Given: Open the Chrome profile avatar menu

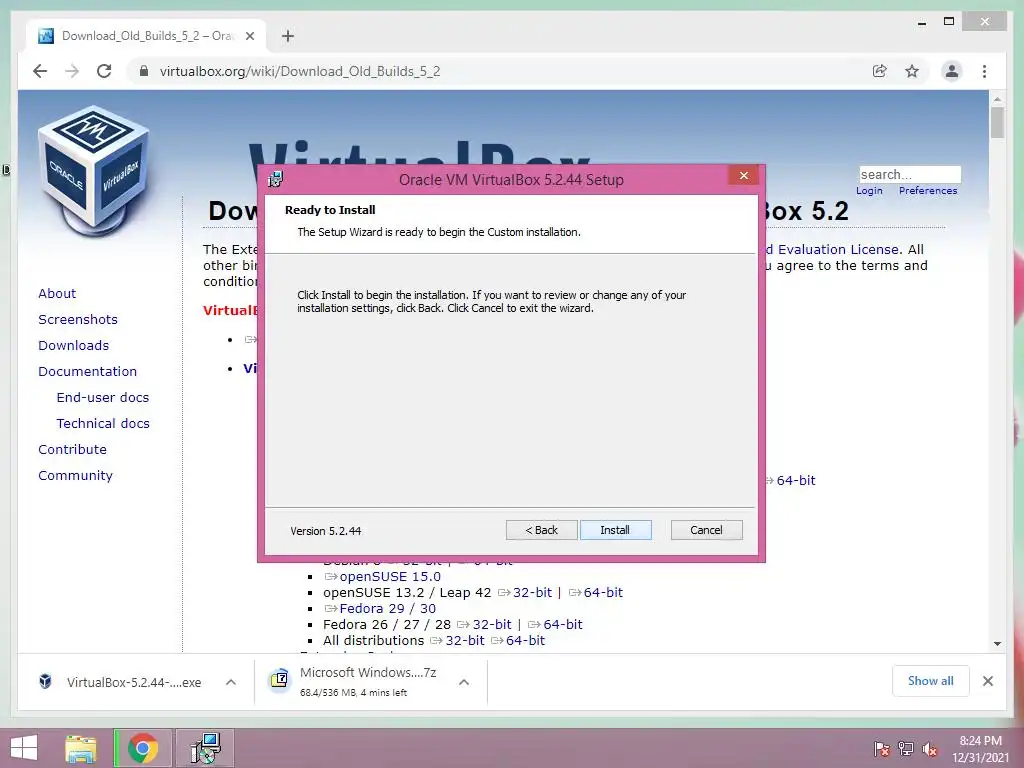Looking at the screenshot, I should pos(952,71).
